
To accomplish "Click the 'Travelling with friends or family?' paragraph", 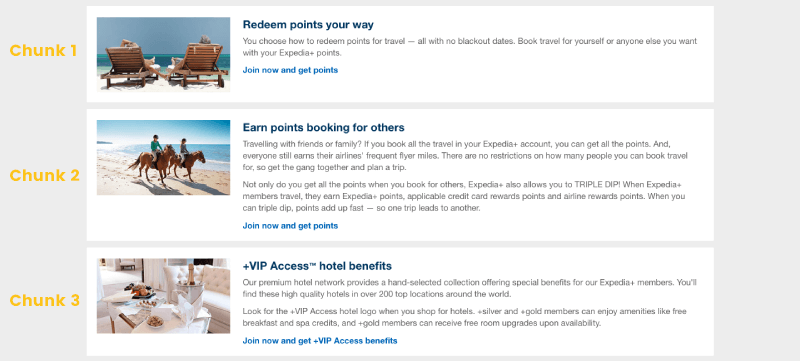I will (466, 156).
